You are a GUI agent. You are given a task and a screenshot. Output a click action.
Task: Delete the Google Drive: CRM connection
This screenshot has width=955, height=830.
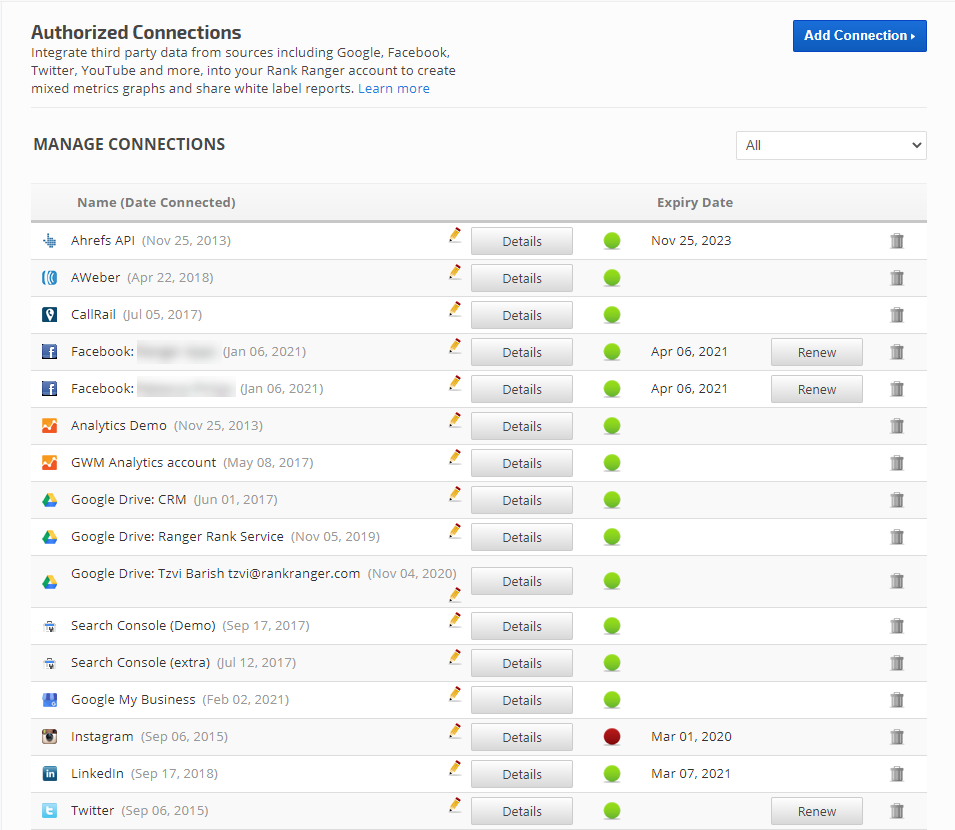897,500
